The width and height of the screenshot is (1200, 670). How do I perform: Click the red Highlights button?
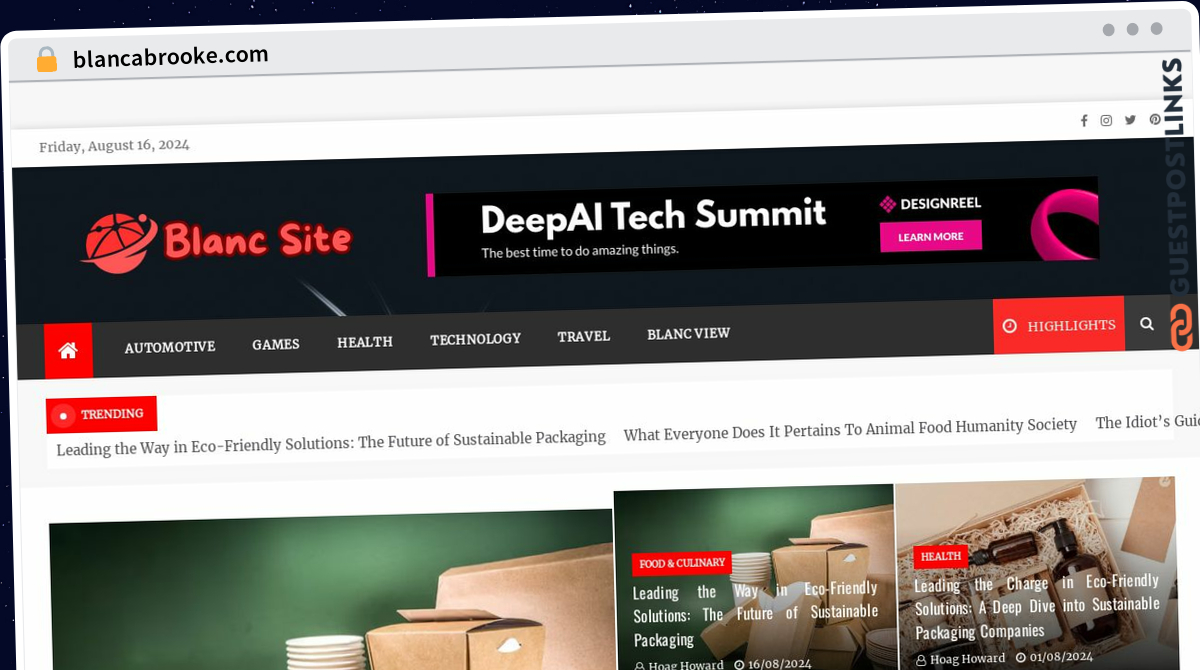point(1059,326)
